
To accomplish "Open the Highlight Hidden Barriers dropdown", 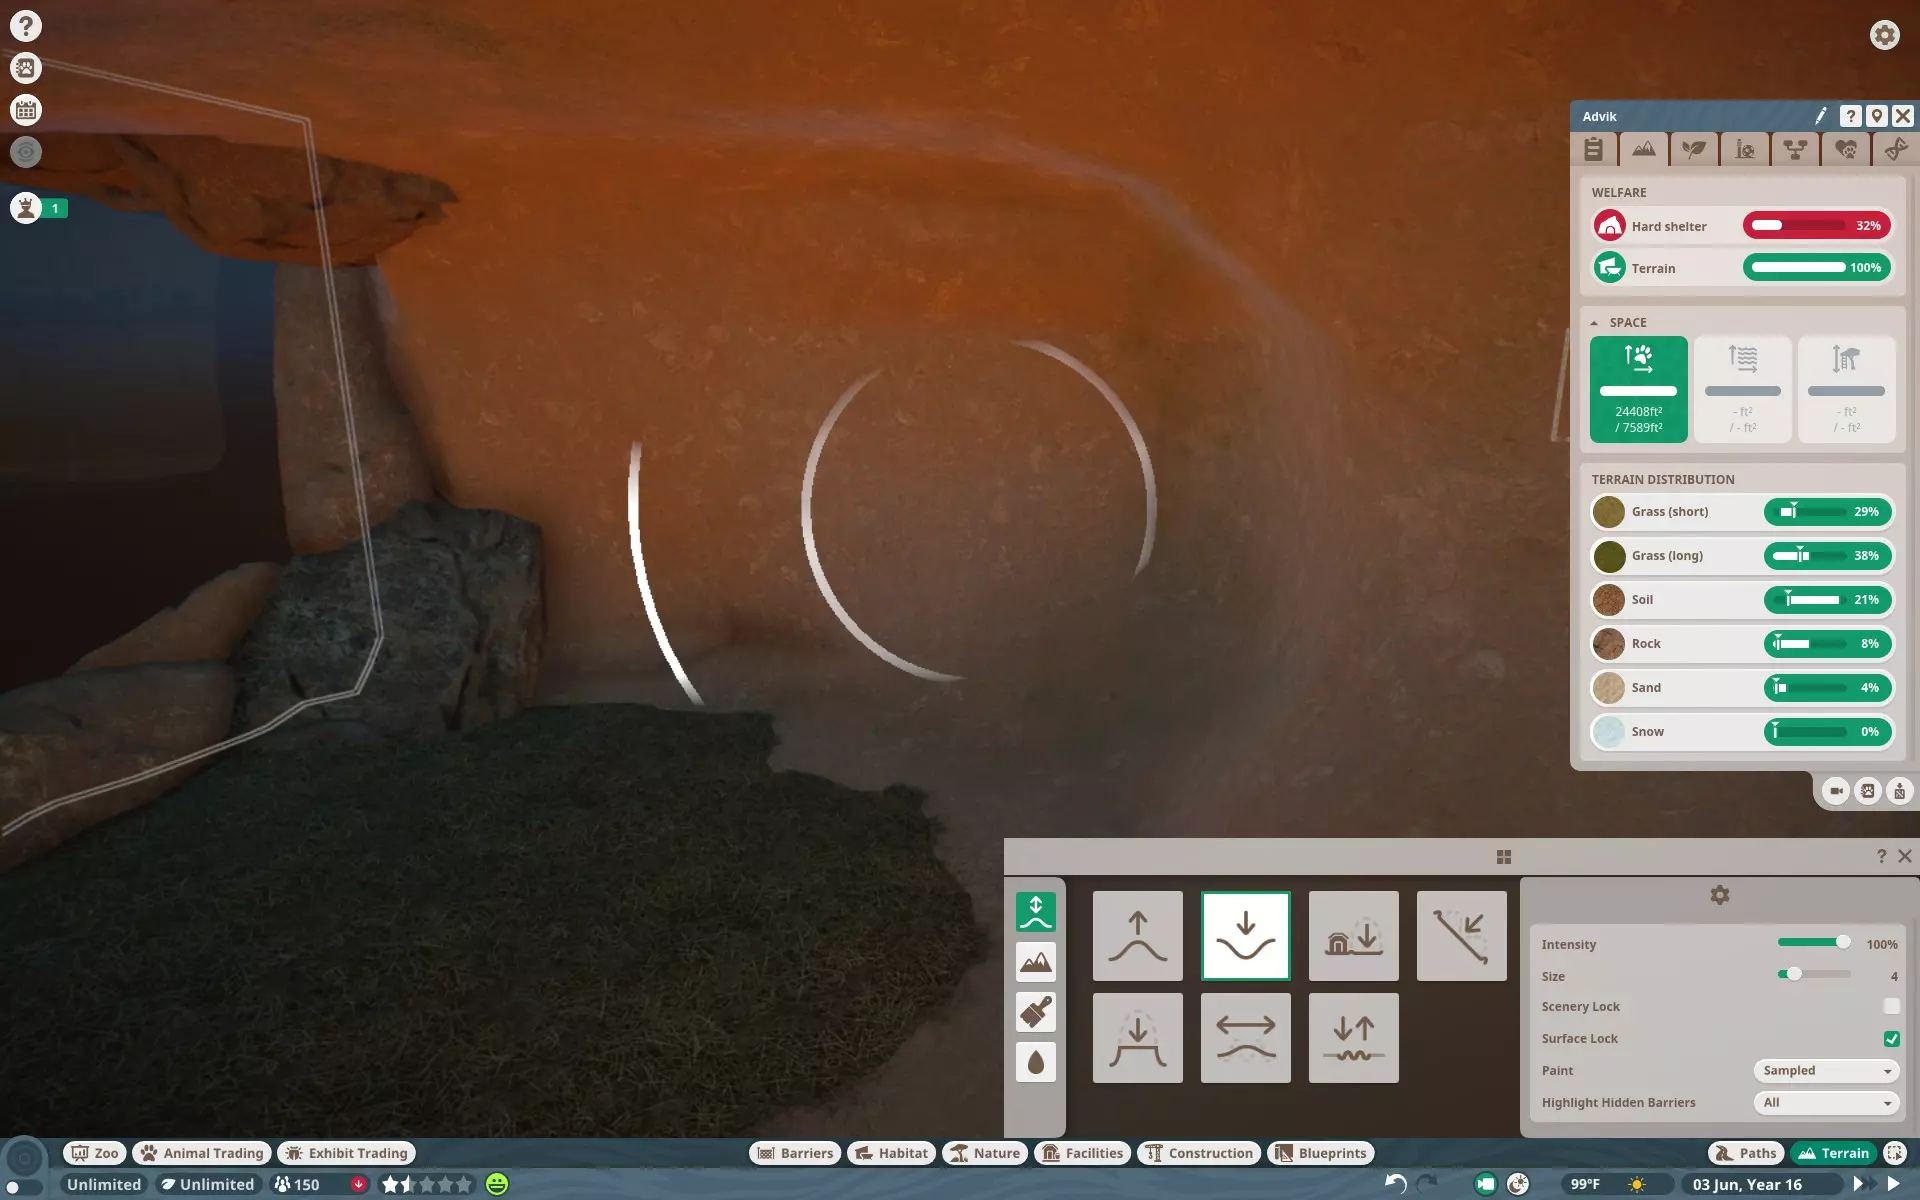I will (x=1826, y=1102).
